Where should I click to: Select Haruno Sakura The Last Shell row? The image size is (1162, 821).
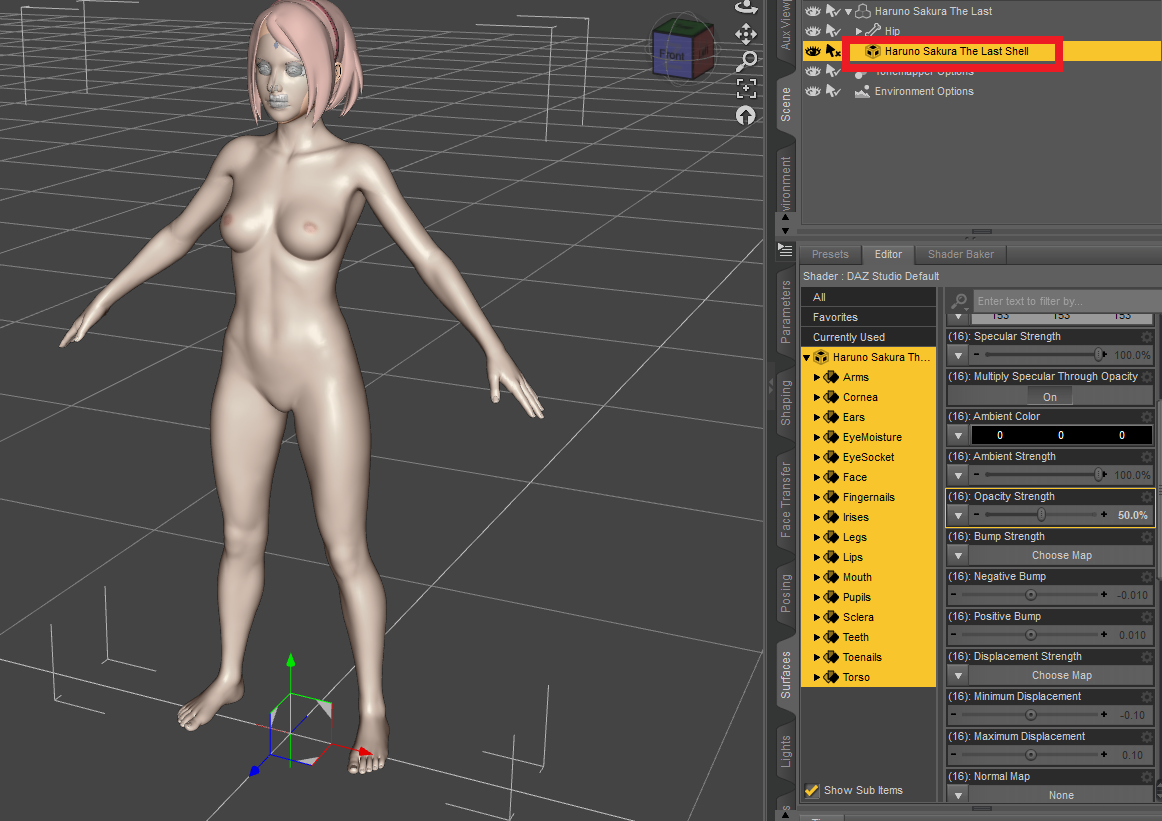(x=981, y=51)
